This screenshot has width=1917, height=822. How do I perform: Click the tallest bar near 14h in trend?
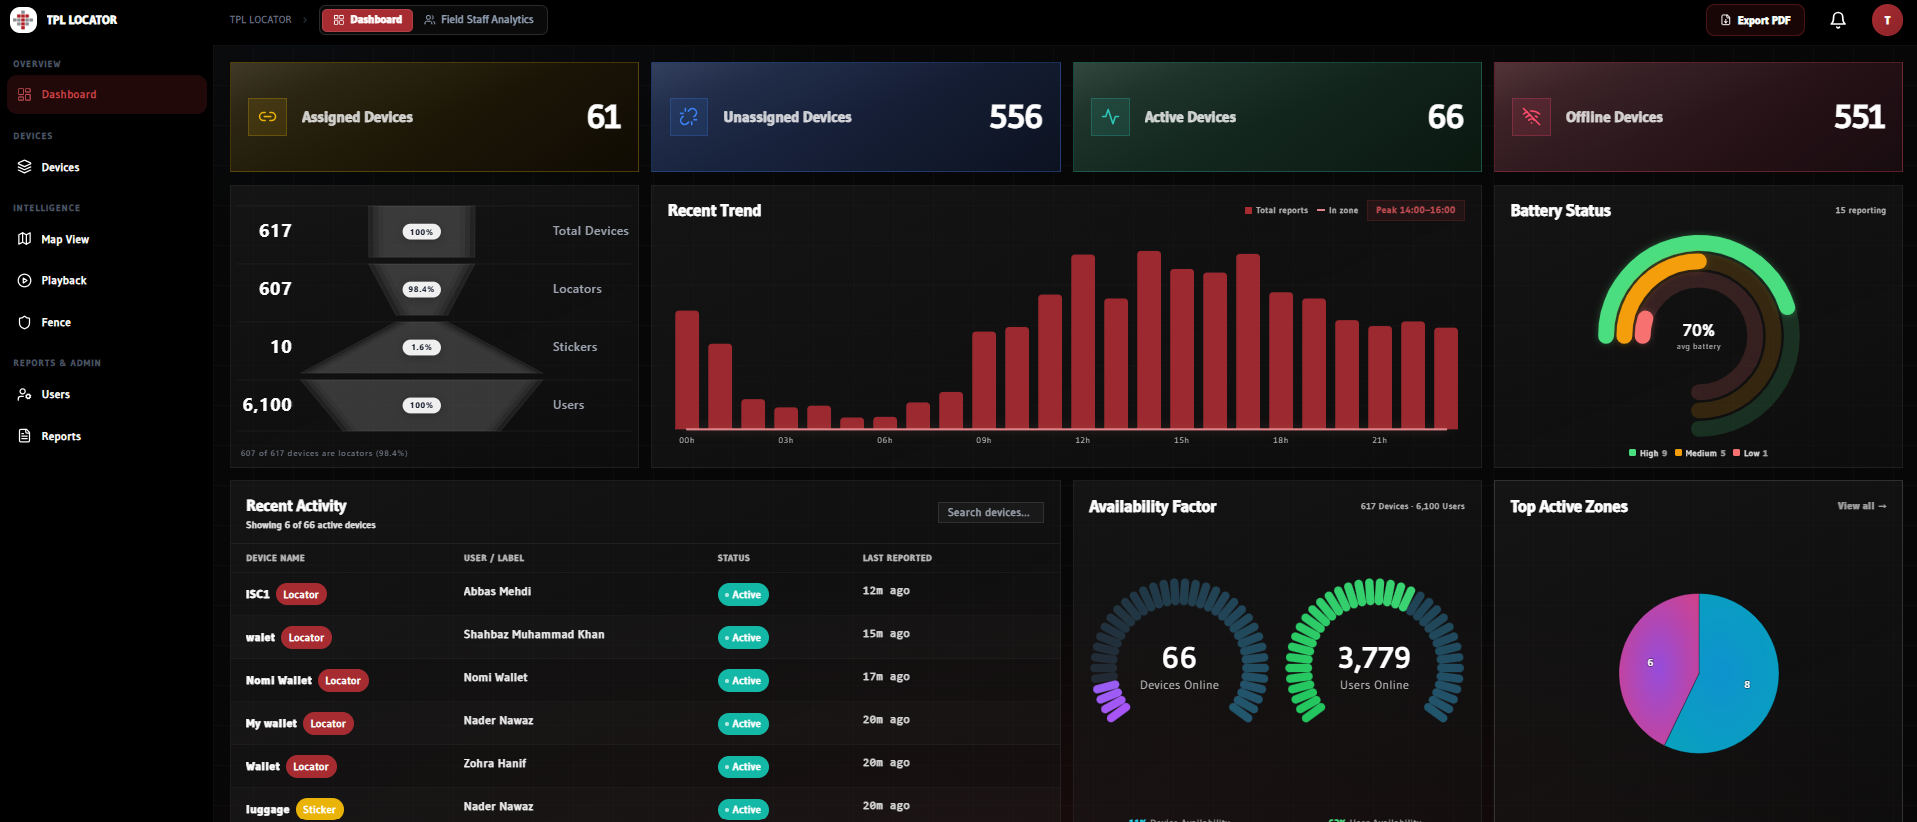tap(1149, 340)
